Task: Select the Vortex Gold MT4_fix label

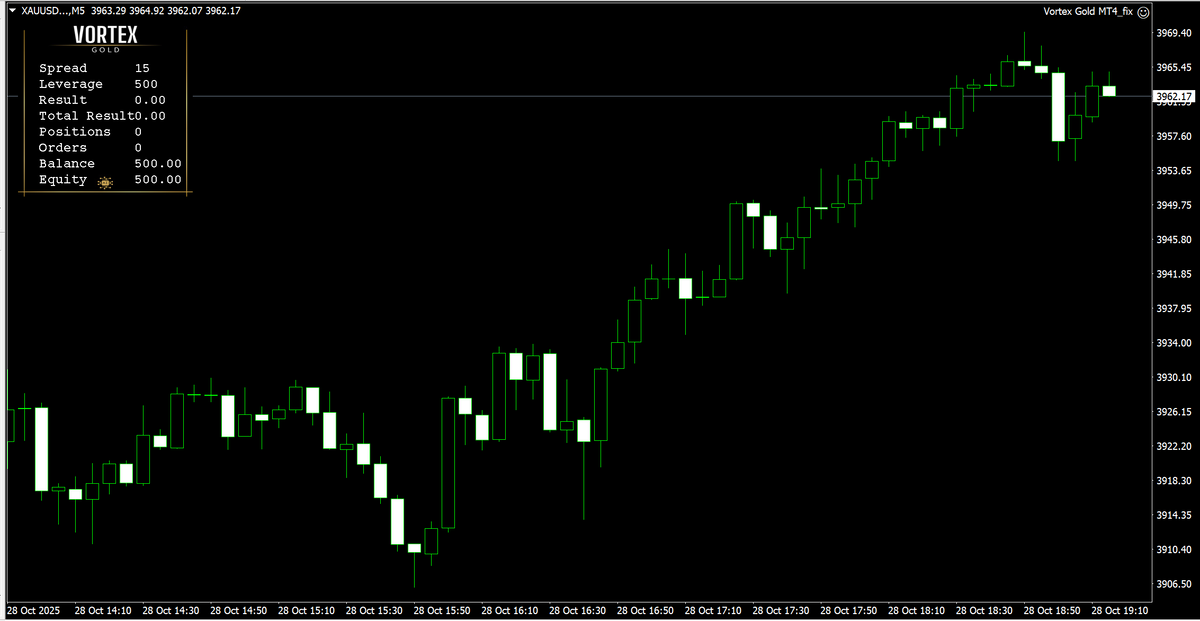Action: point(1086,10)
